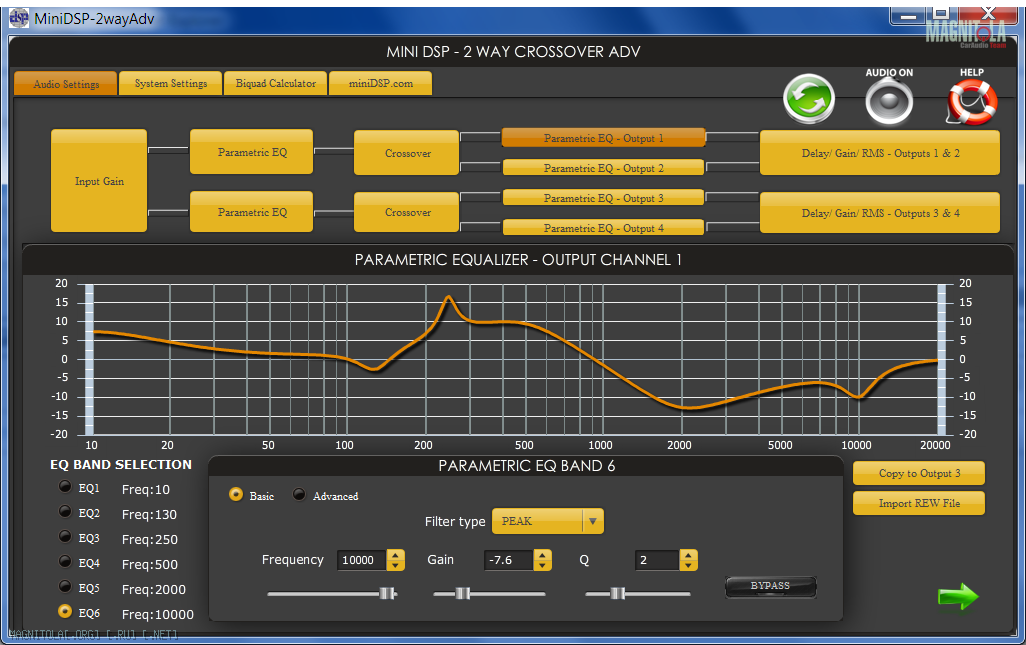The height and width of the screenshot is (645, 1026).
Task: Toggle the Audio On speaker icon
Action: pyautogui.click(x=889, y=101)
